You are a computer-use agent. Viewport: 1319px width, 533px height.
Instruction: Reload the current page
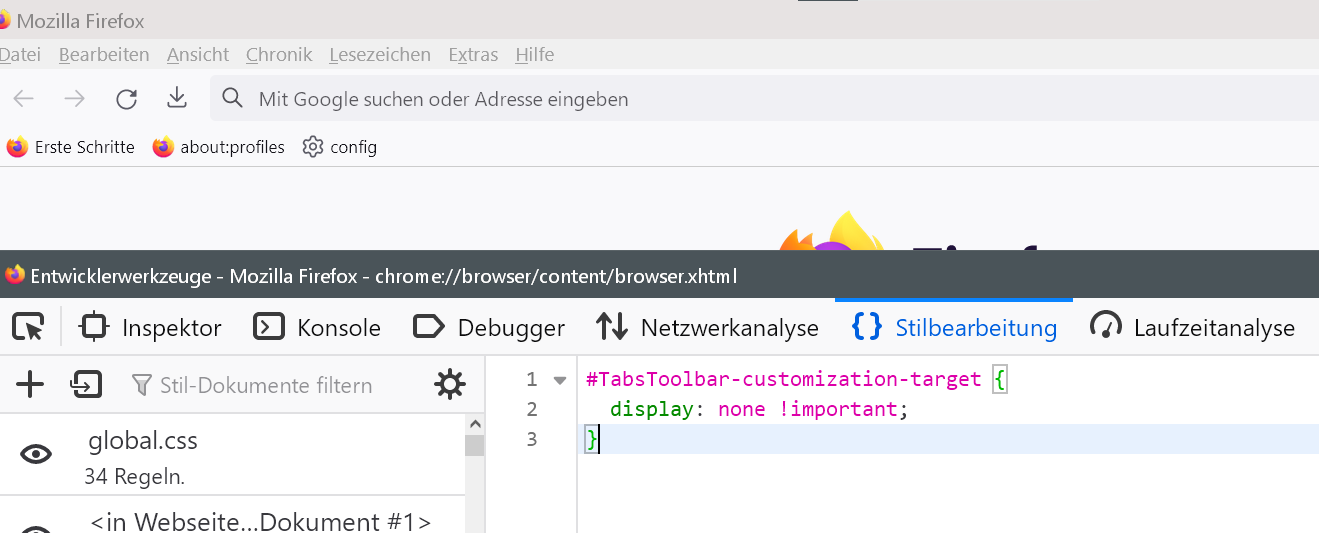(x=126, y=98)
